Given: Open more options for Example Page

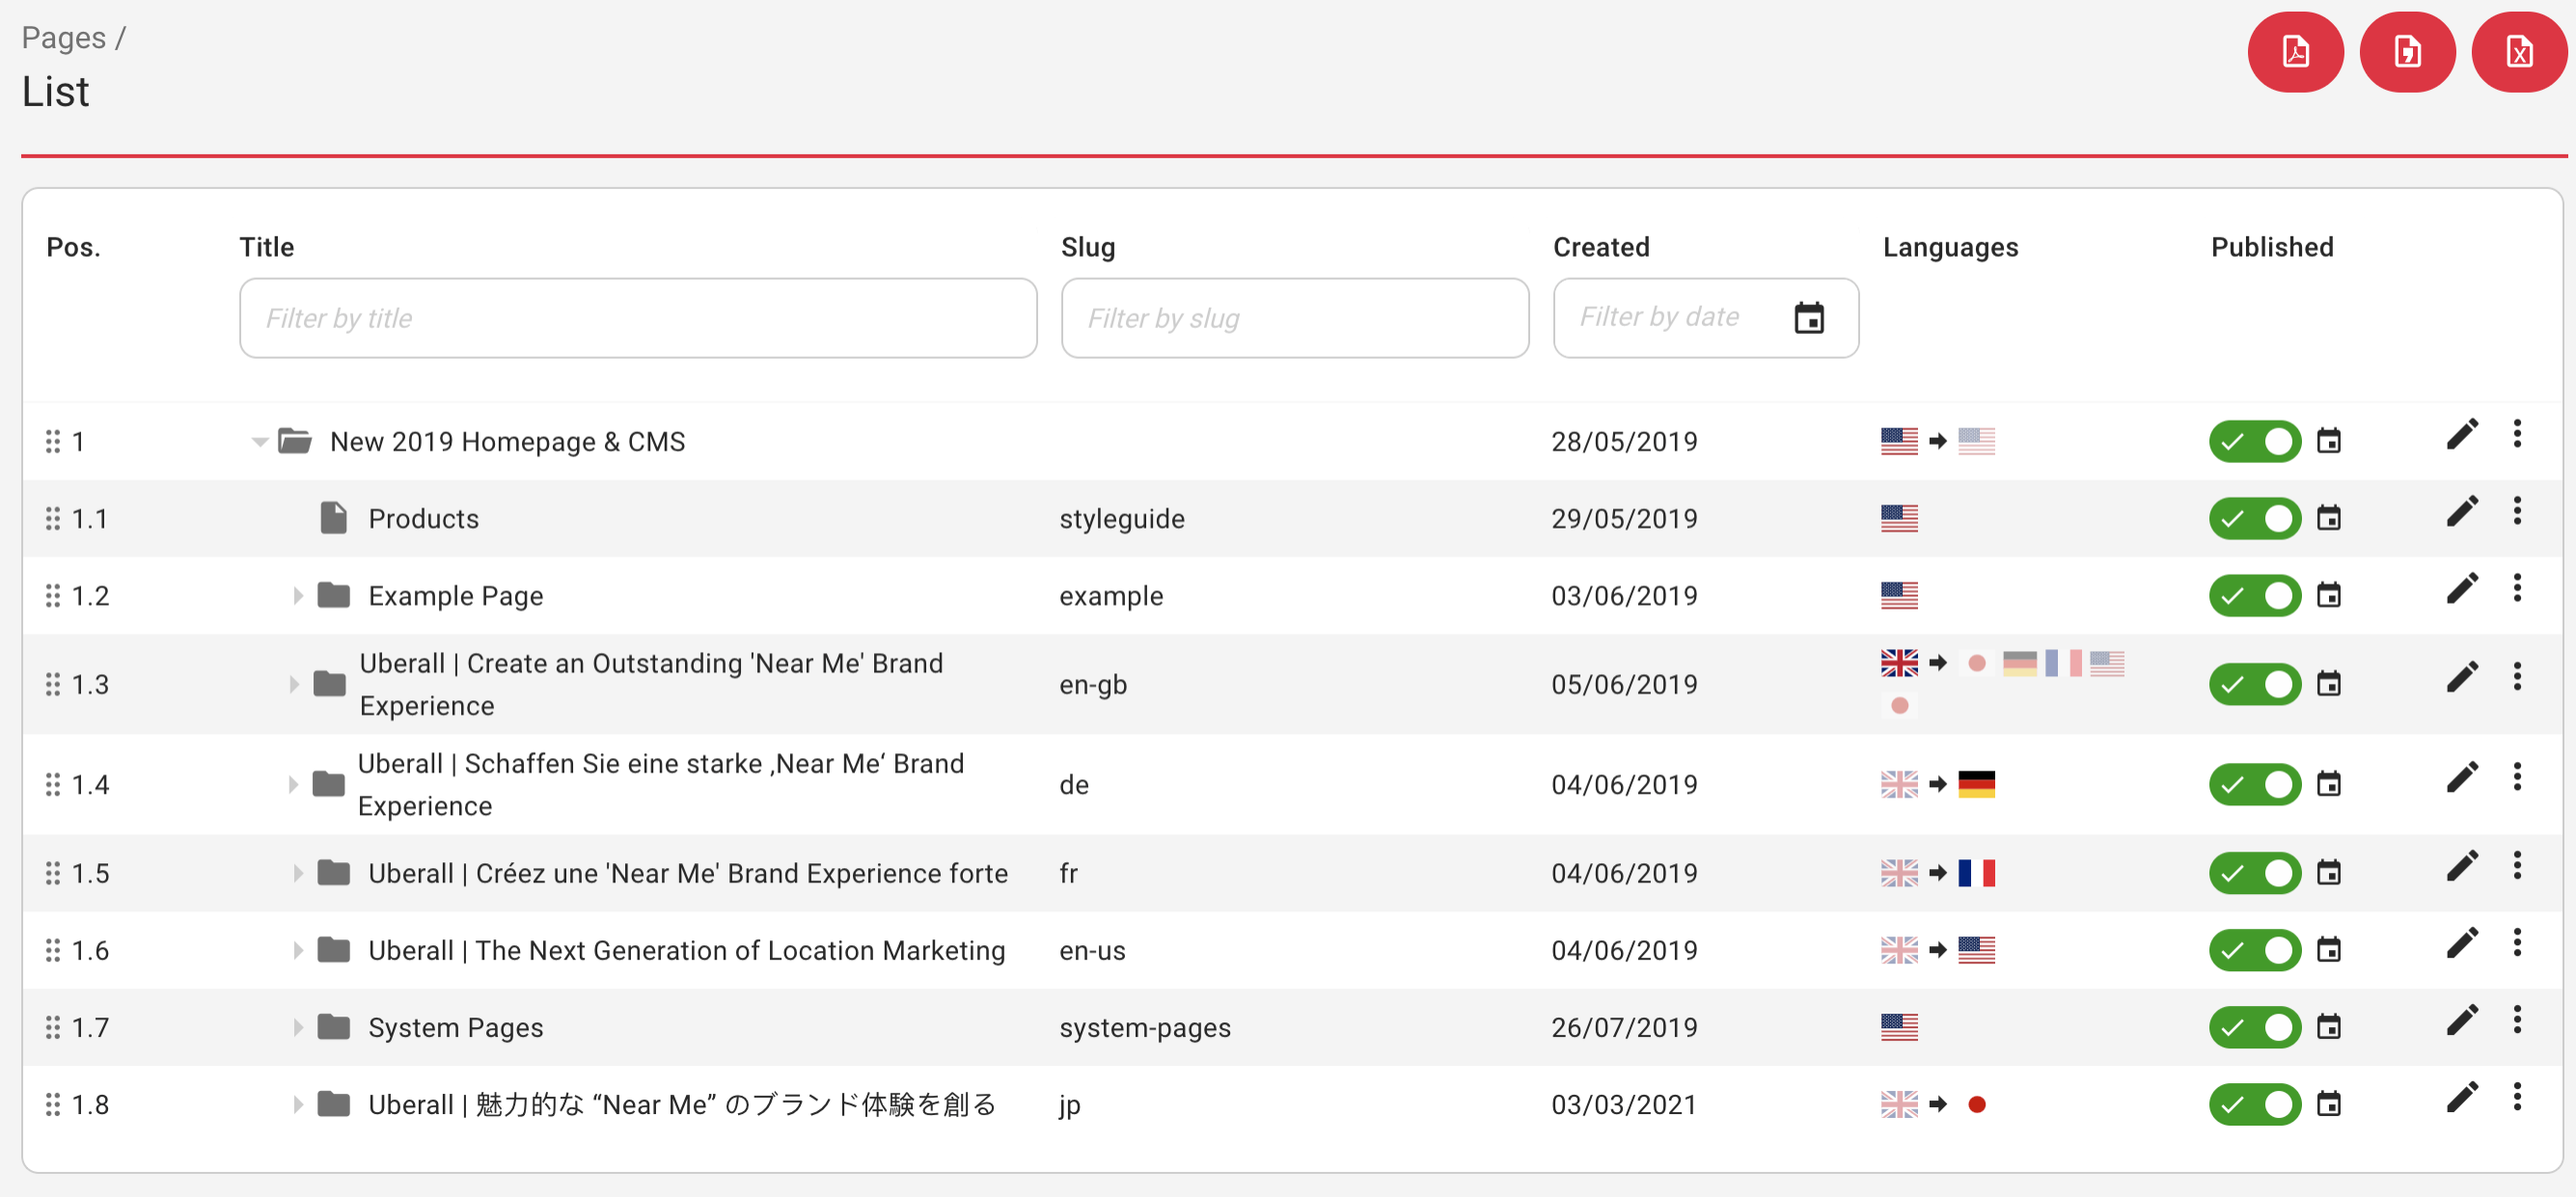Looking at the screenshot, I should pos(2517,588).
